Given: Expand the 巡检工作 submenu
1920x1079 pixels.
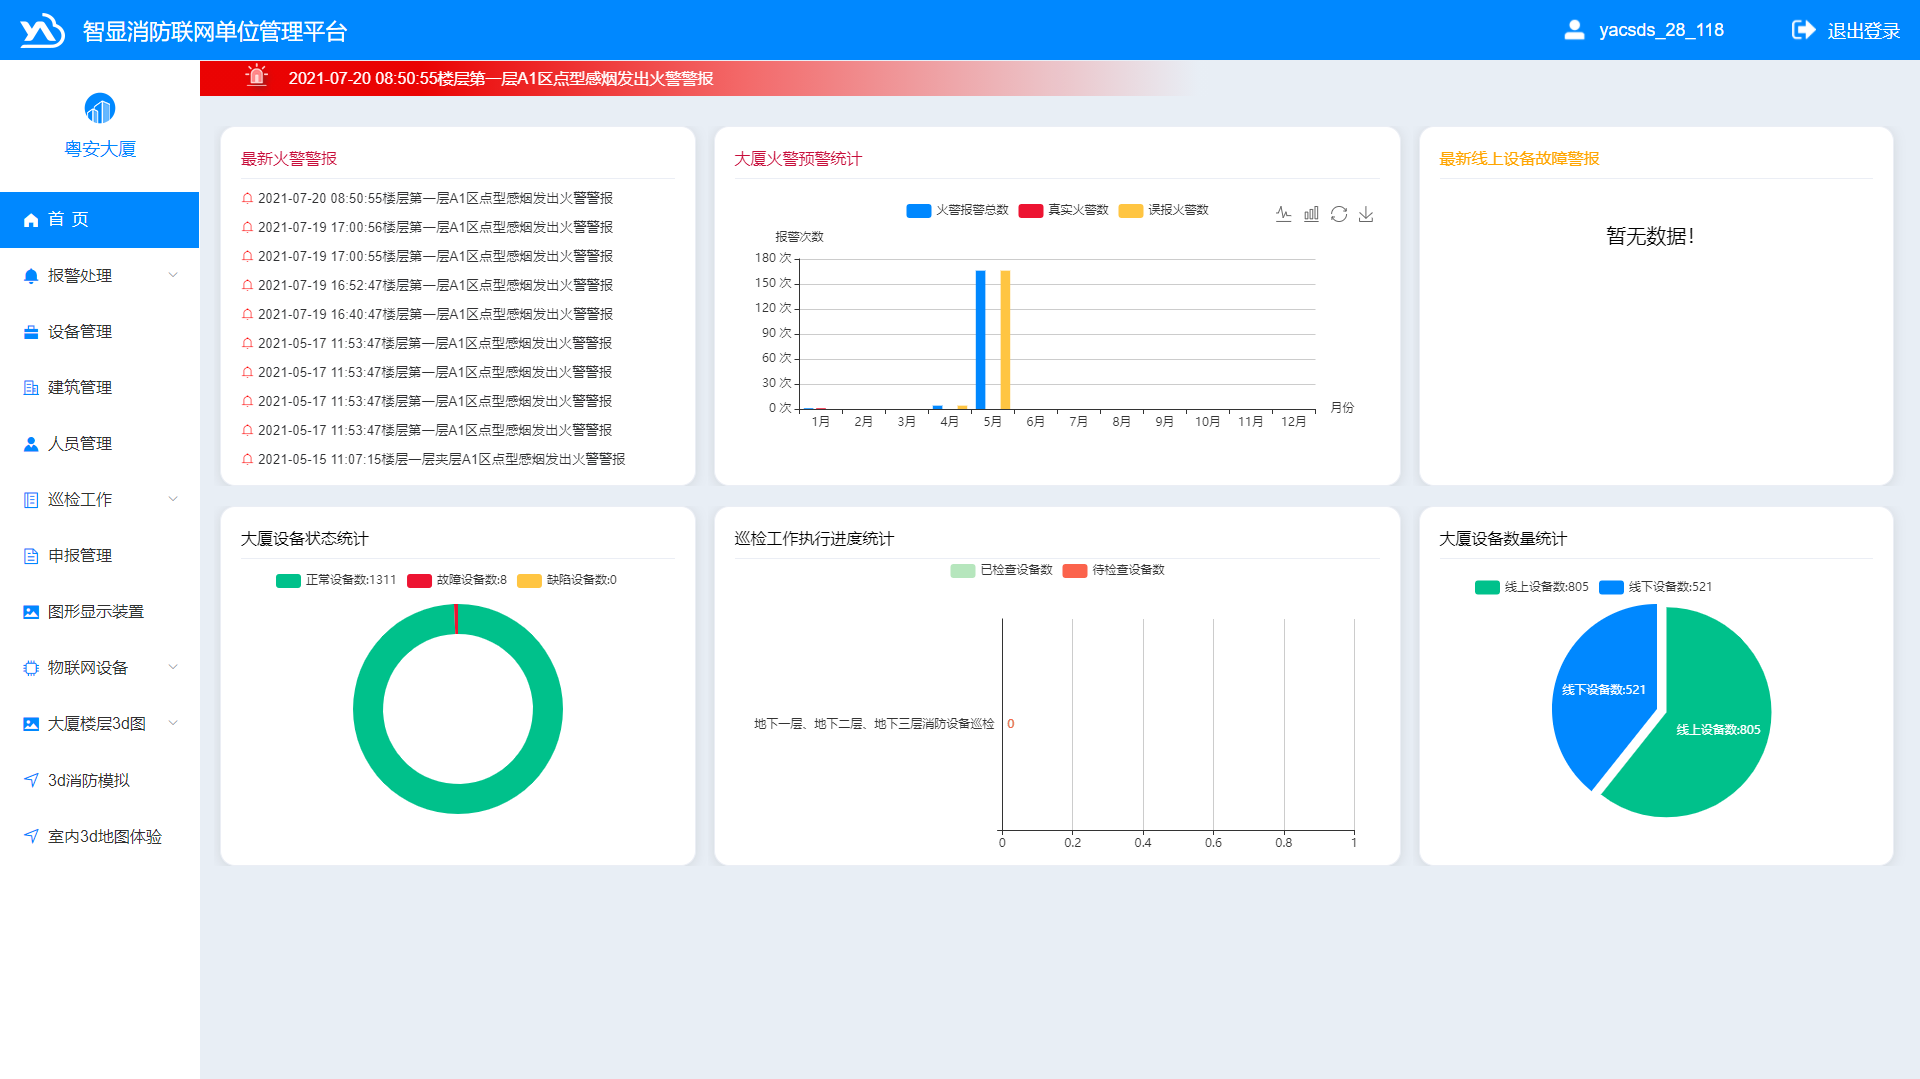Looking at the screenshot, I should pyautogui.click(x=99, y=500).
